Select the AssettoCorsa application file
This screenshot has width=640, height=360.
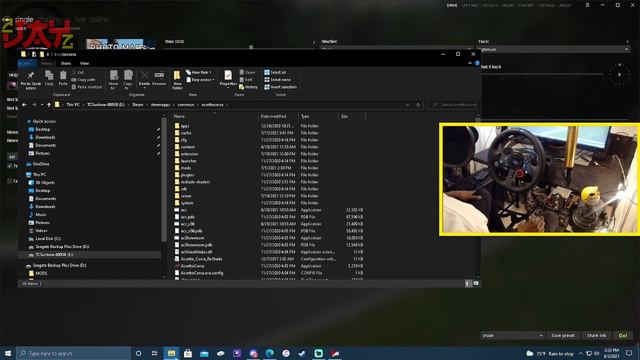pyautogui.click(x=192, y=266)
